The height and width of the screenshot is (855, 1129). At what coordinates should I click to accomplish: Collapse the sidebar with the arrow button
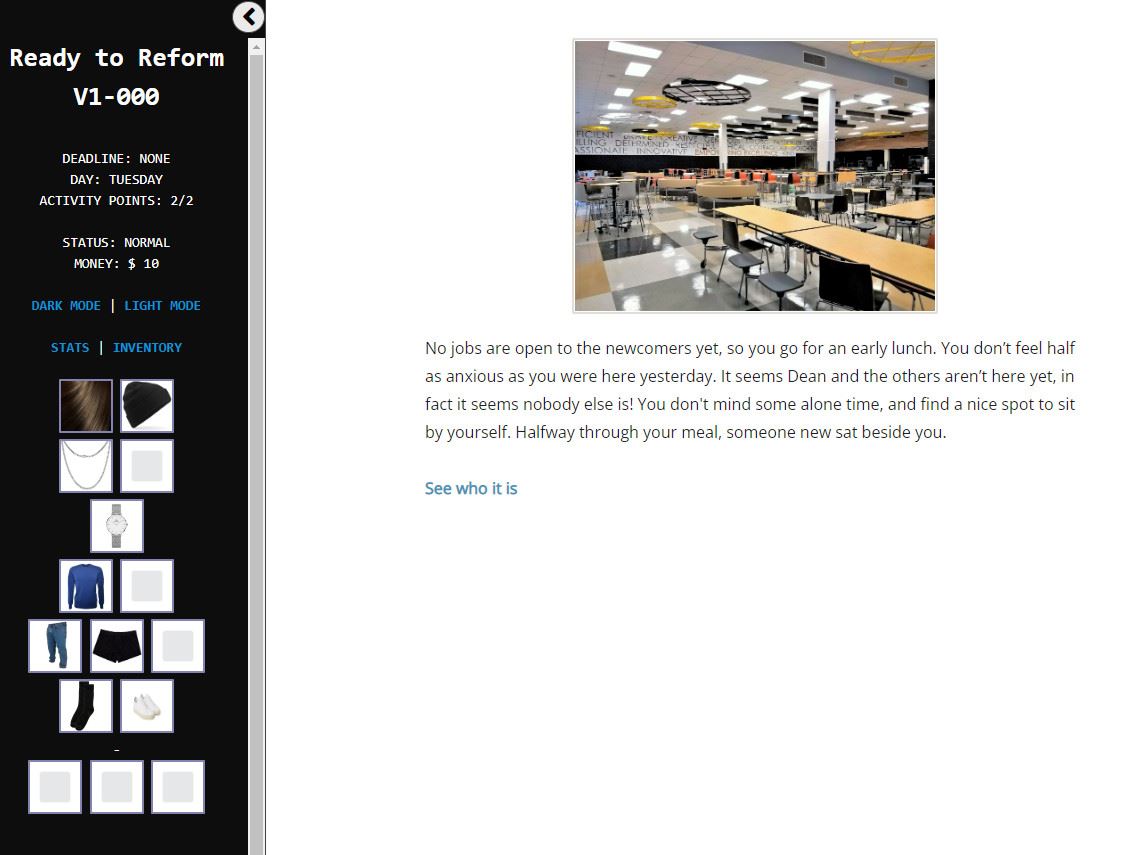click(x=248, y=17)
